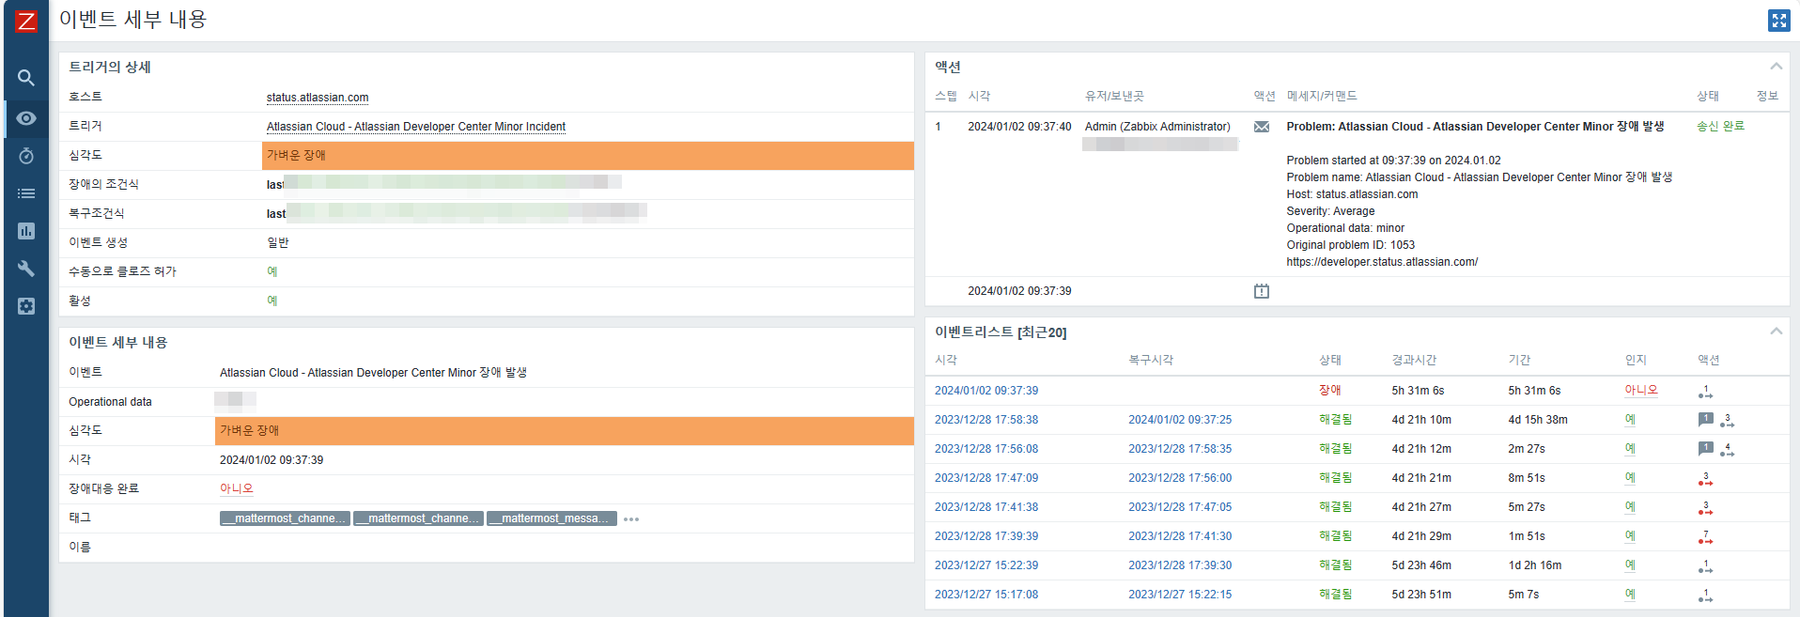
Task: Click 예 acknowledged link in 17:58:38 row
Action: tap(1630, 420)
